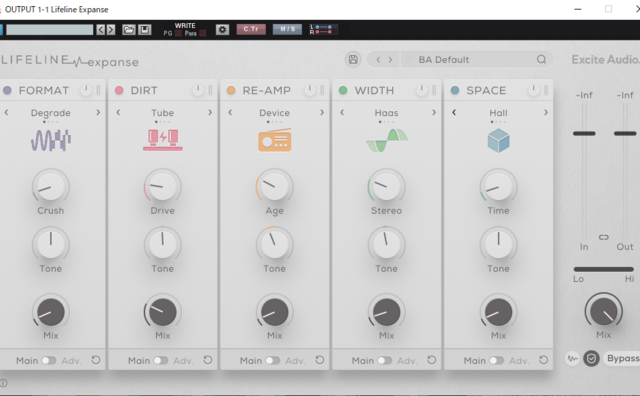This screenshot has height=396, width=640.
Task: Reset the SPACE module with its reset arrow
Action: click(x=543, y=360)
